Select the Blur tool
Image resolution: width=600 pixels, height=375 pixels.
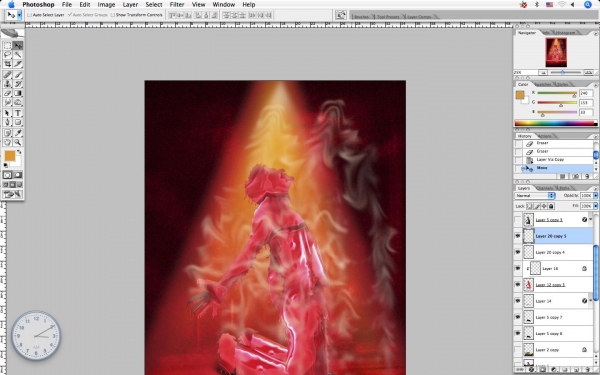coord(7,102)
